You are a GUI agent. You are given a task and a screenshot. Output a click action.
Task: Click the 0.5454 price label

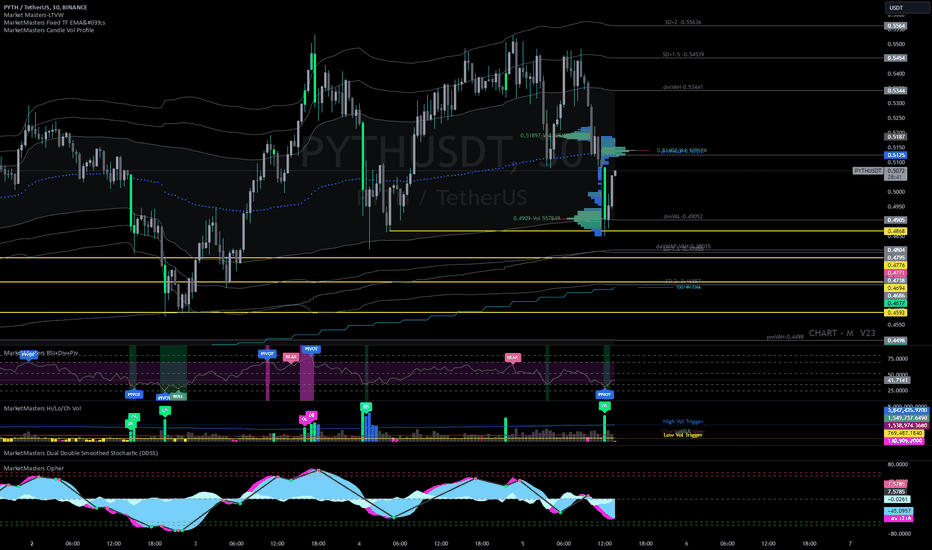point(896,58)
